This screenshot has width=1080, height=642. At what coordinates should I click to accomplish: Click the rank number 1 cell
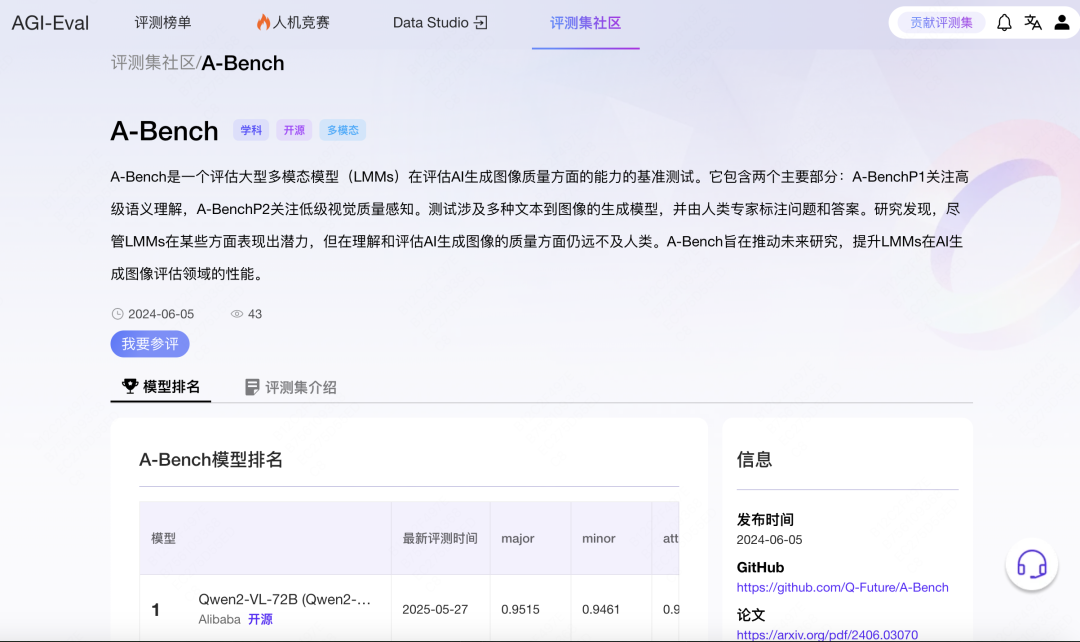click(x=156, y=610)
